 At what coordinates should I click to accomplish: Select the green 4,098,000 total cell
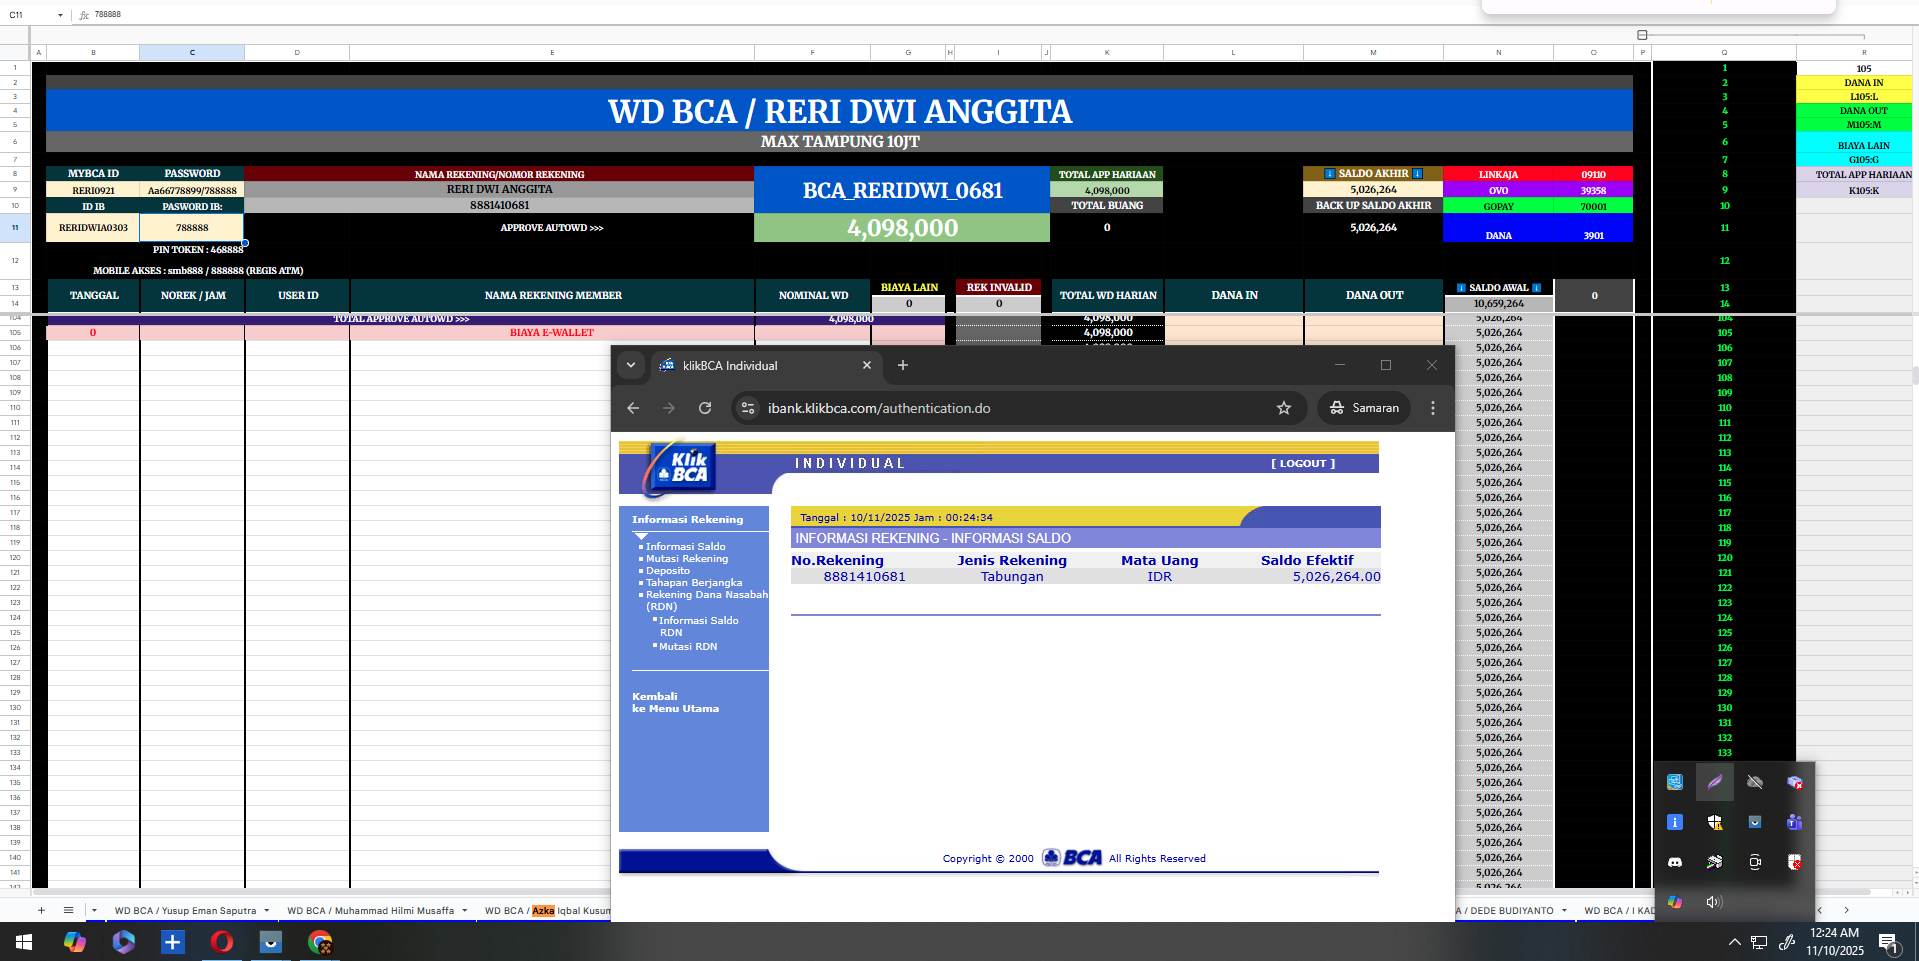[x=902, y=228]
